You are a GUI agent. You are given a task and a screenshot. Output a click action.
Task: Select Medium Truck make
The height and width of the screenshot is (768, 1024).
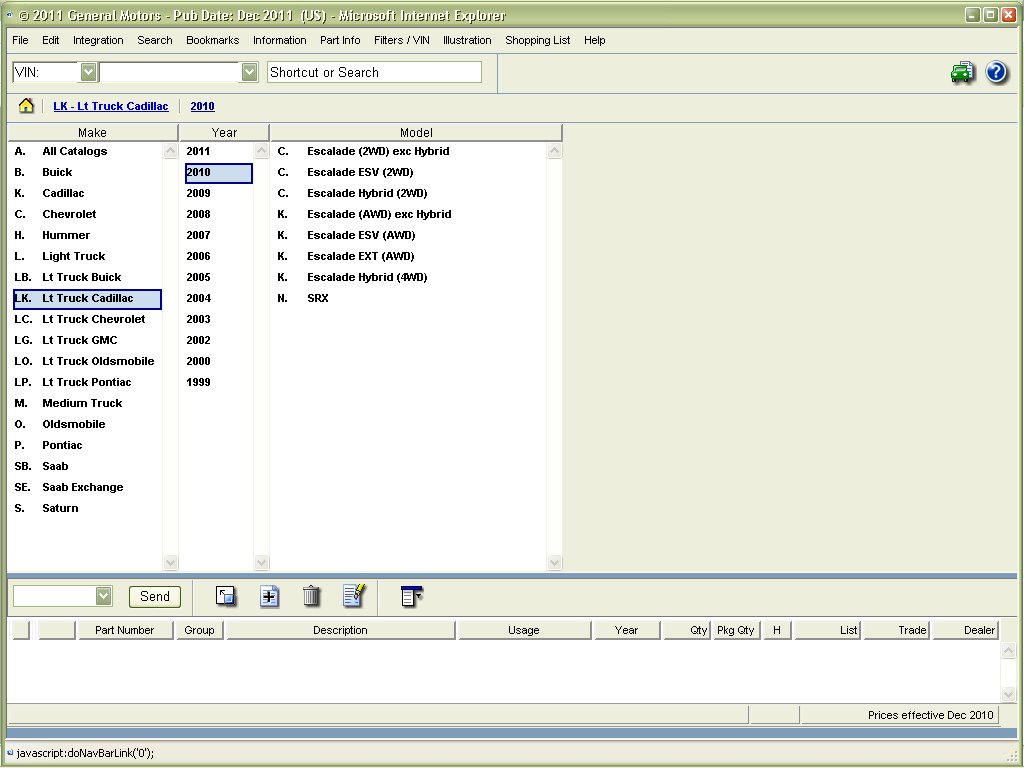click(x=87, y=403)
